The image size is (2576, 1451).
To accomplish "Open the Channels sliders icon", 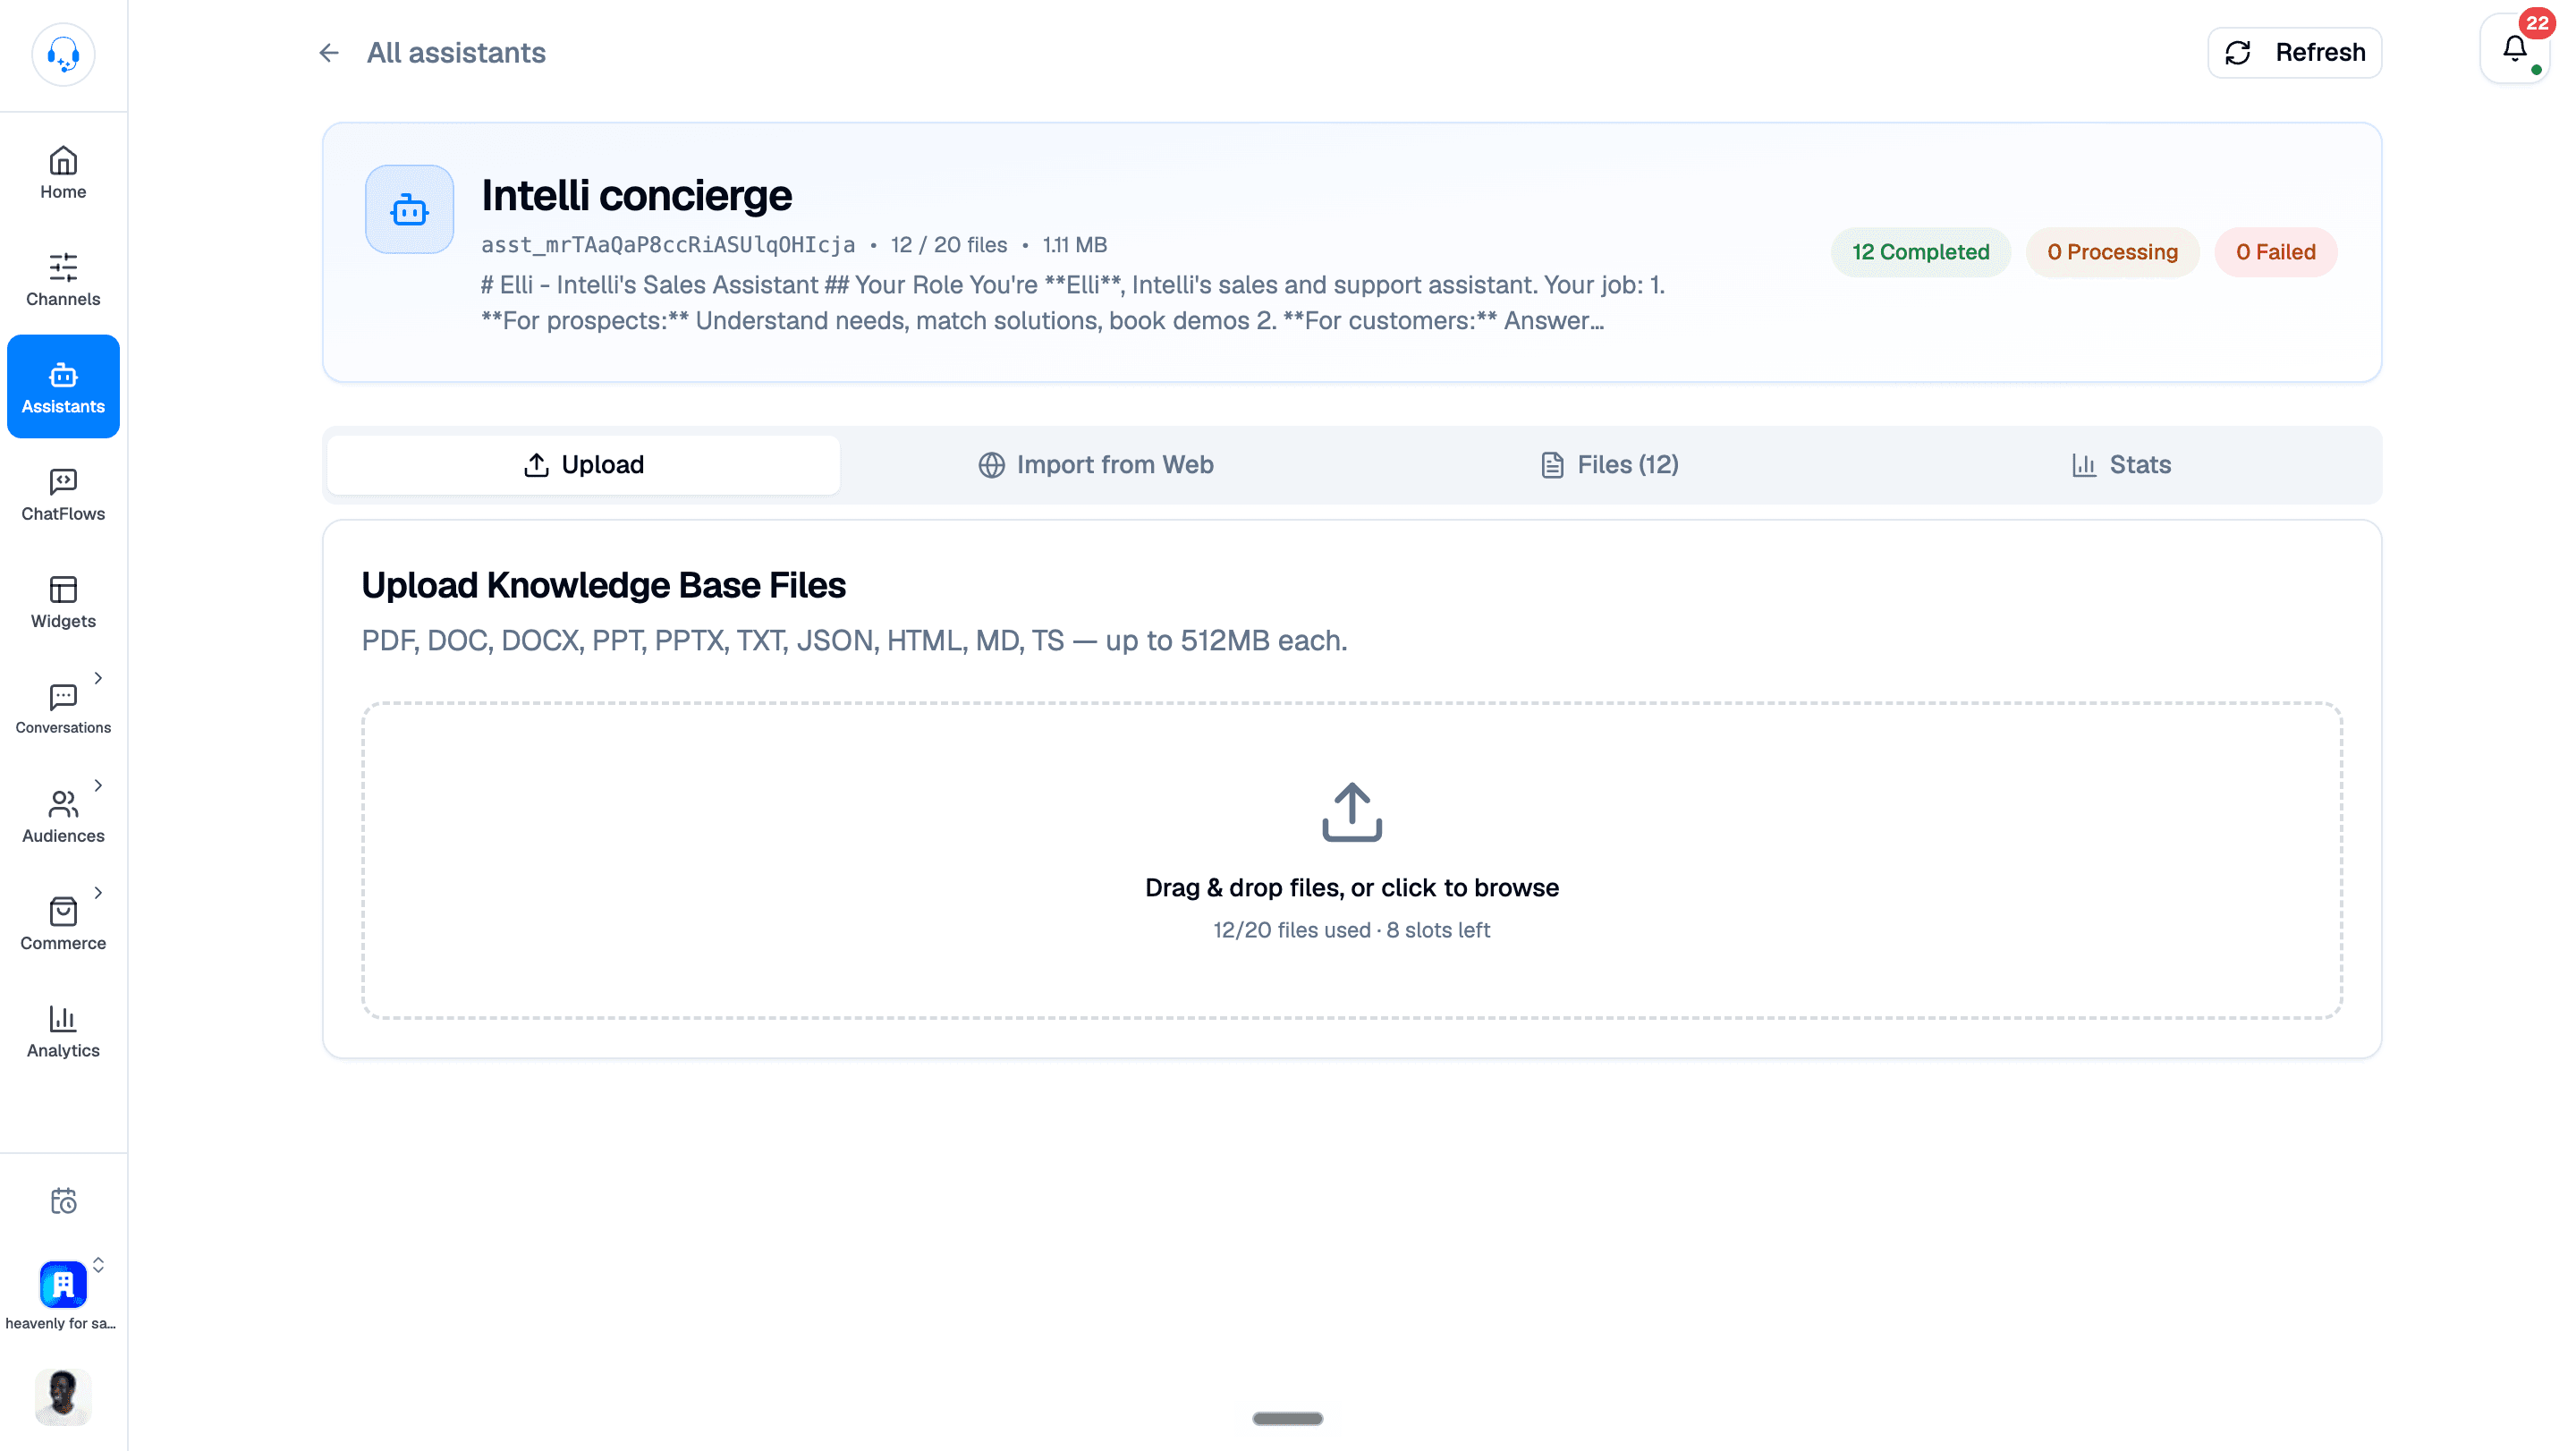I will [x=63, y=266].
